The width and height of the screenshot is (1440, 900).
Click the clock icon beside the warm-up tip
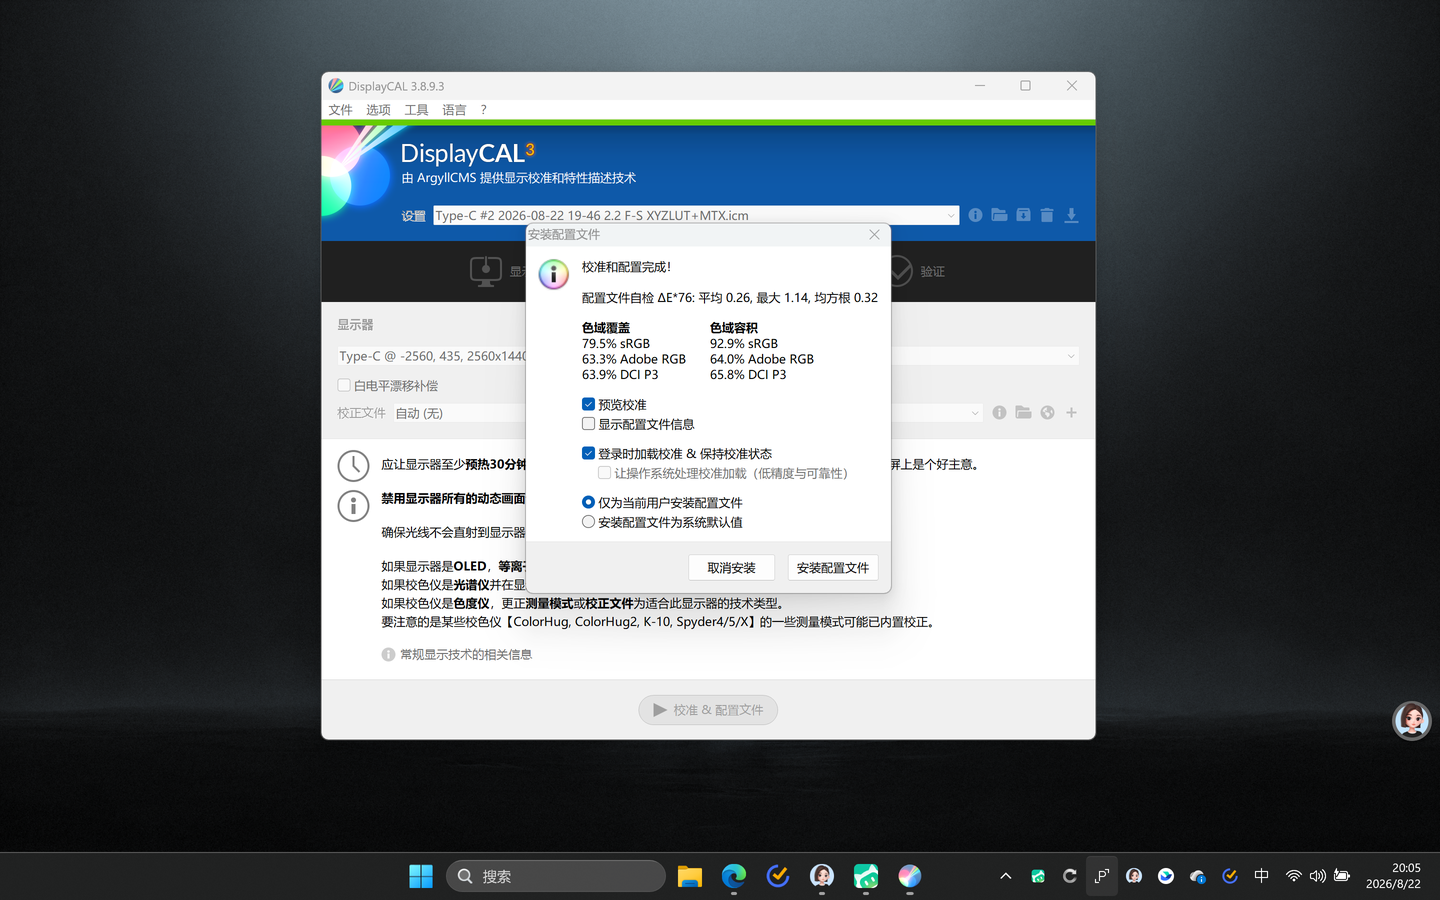coord(353,465)
